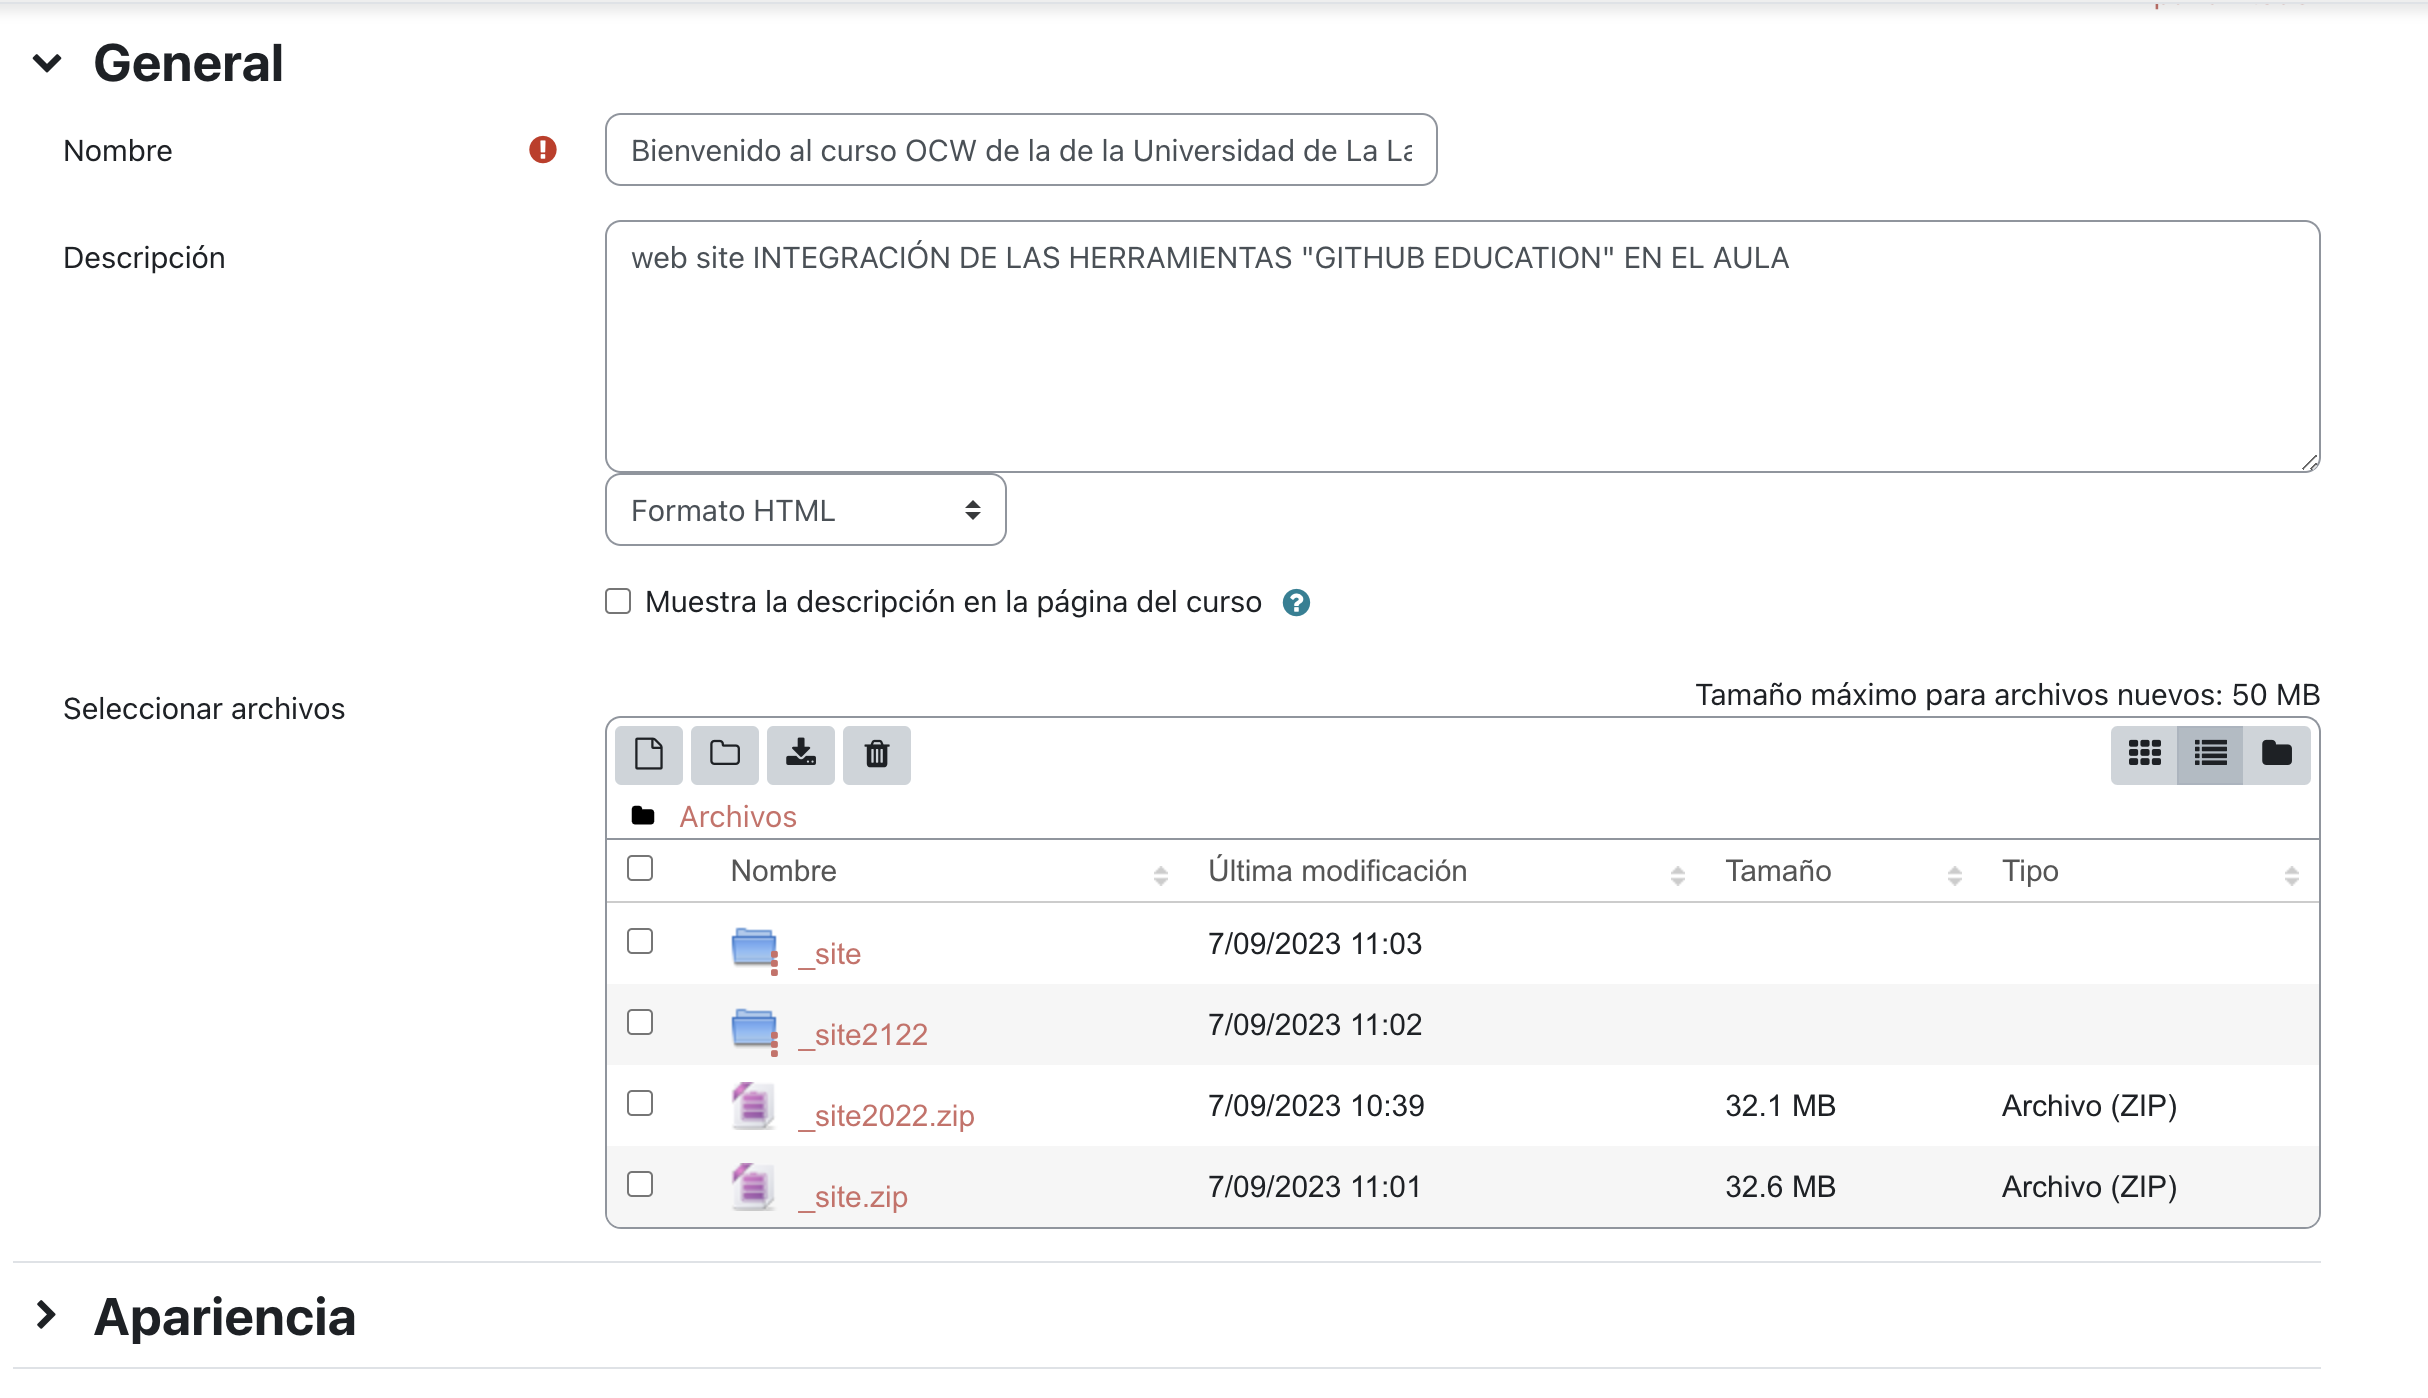The width and height of the screenshot is (2428, 1398).
Task: Click the Apariencia section heading
Action: (x=225, y=1317)
